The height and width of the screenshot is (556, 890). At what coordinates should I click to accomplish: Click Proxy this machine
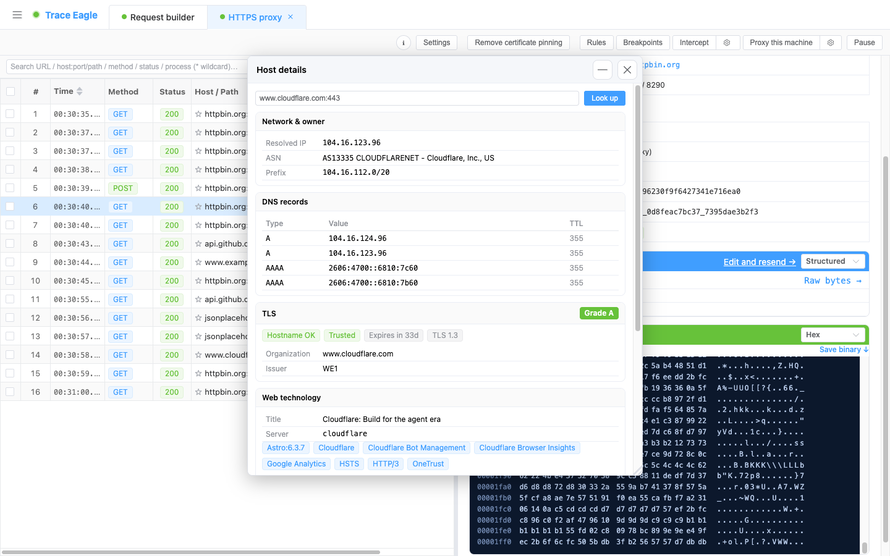(781, 43)
